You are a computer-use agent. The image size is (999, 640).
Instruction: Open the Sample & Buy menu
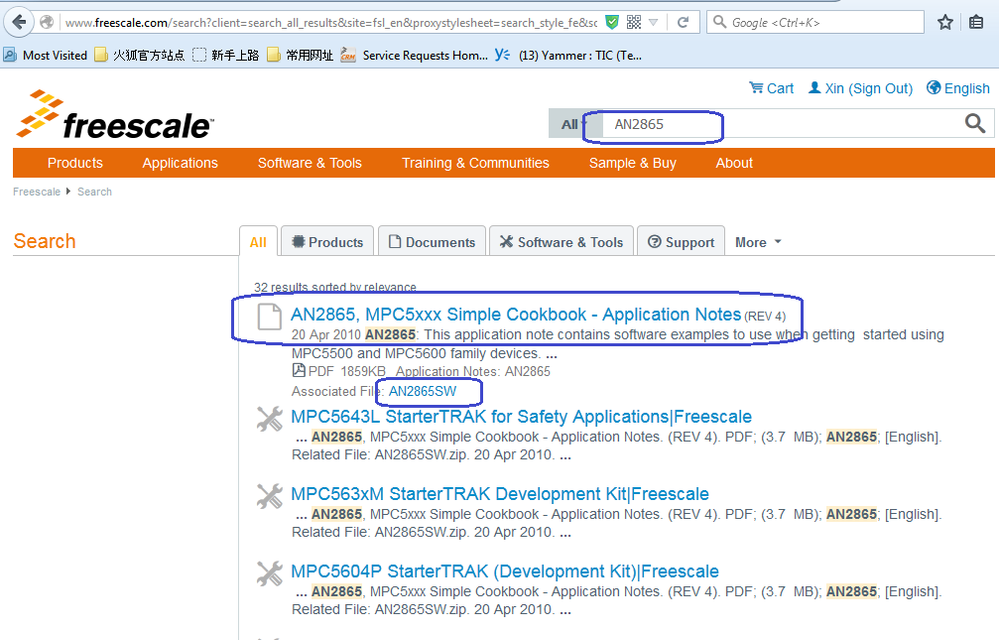click(x=633, y=163)
